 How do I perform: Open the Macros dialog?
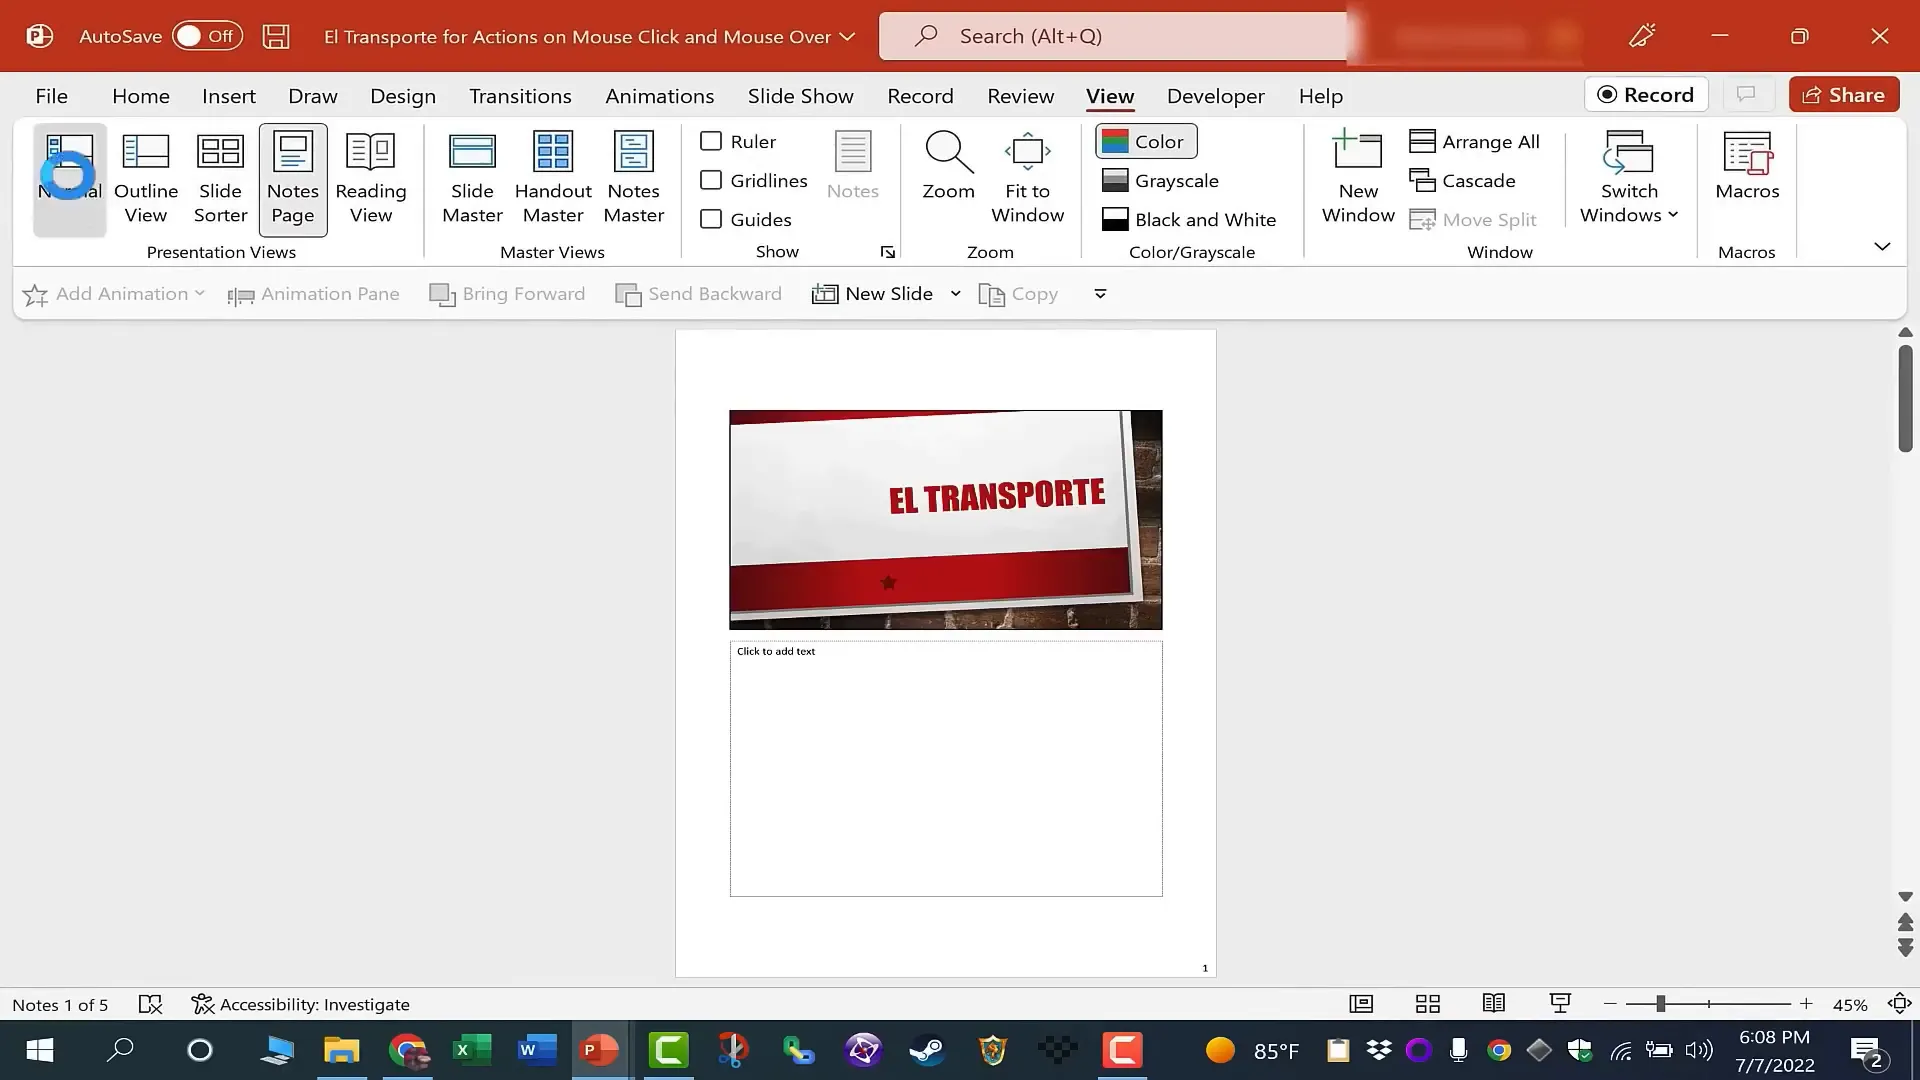(1747, 168)
